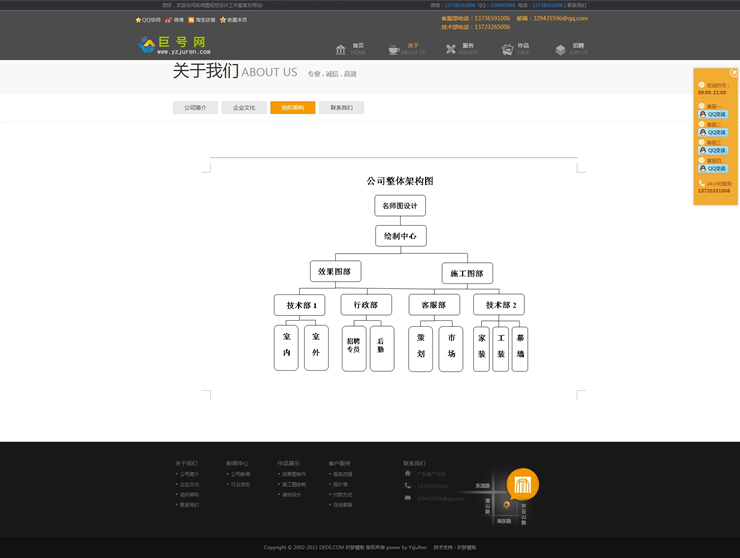
Task: Click the orange building map marker thumbnail
Action: coord(522,485)
